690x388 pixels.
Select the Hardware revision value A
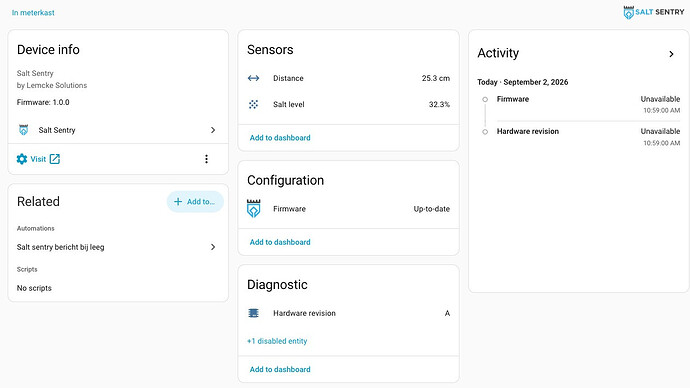tap(447, 313)
